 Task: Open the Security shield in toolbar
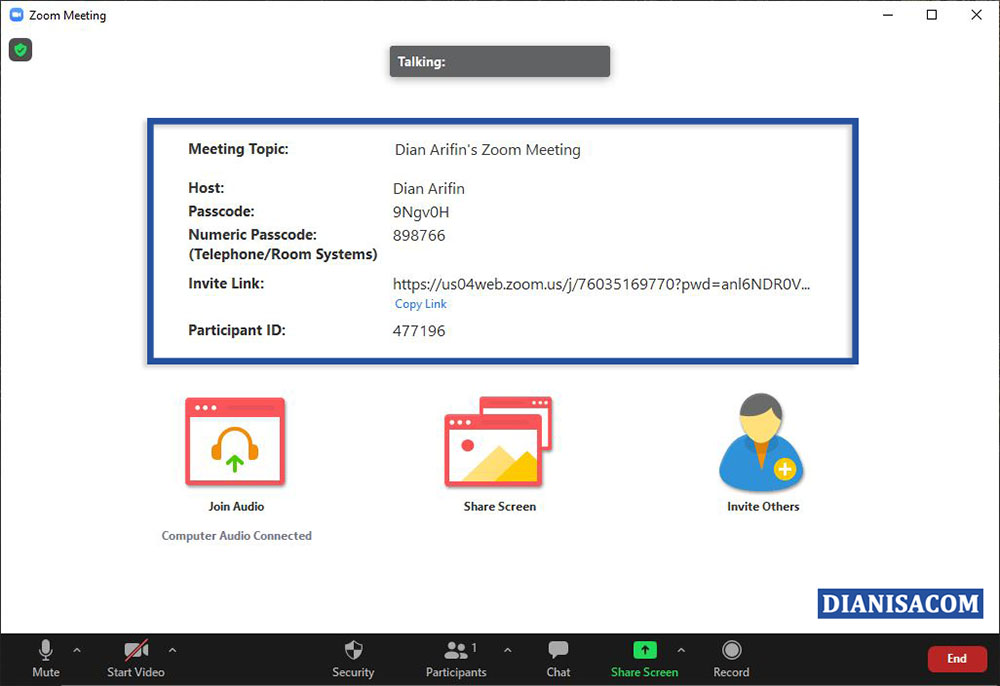pyautogui.click(x=353, y=658)
